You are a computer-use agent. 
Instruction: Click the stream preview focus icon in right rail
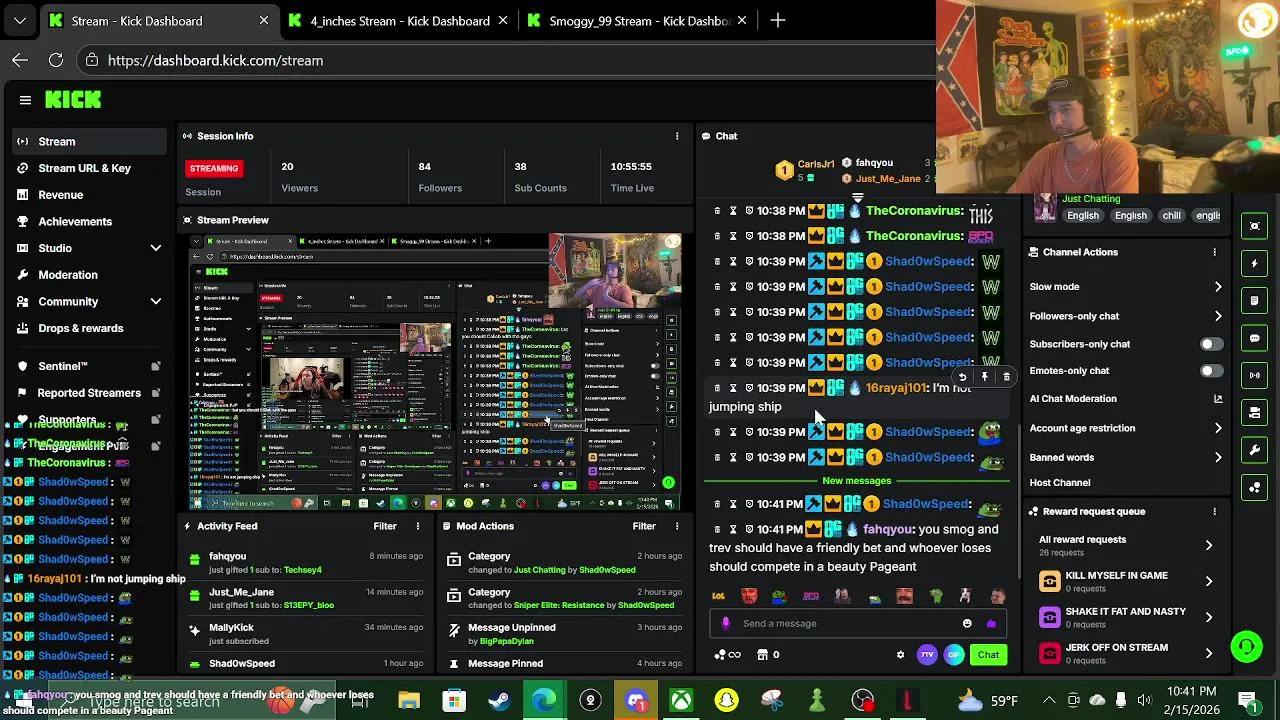pyautogui.click(x=1255, y=226)
